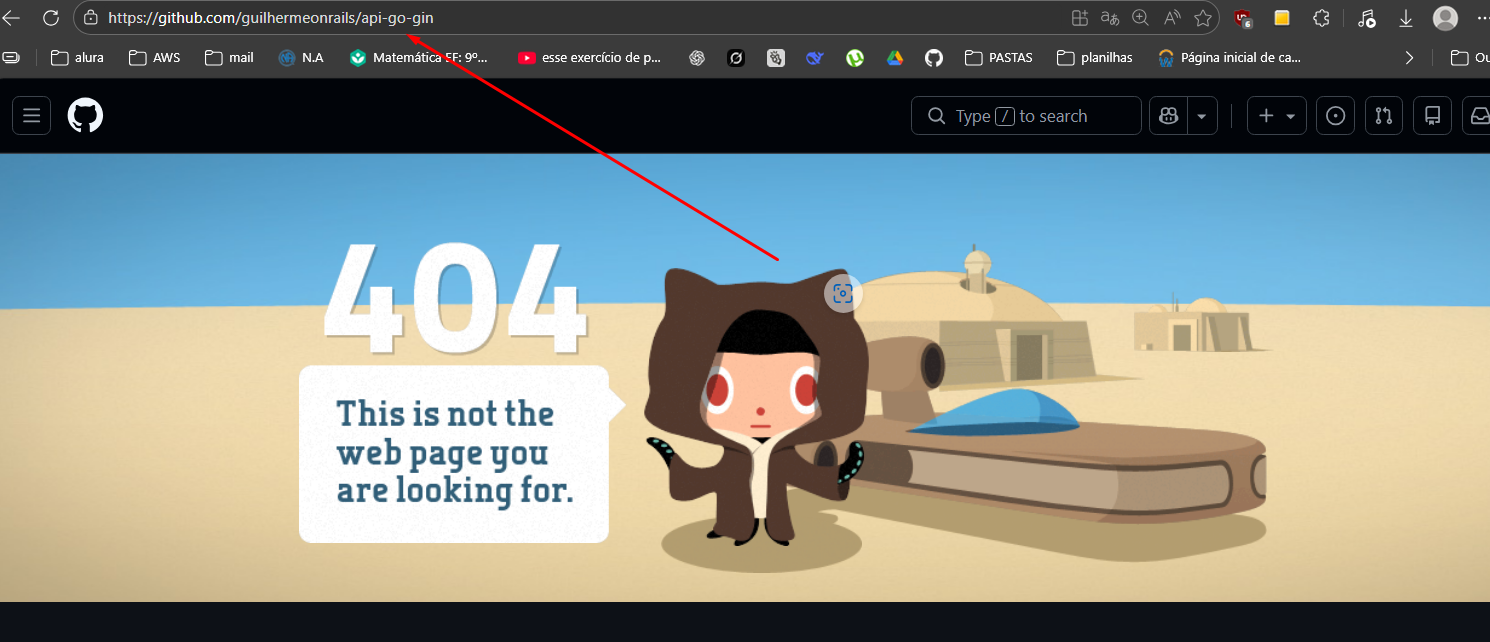Image resolution: width=1490 pixels, height=642 pixels.
Task: Add page to favorites with star icon
Action: [1202, 18]
